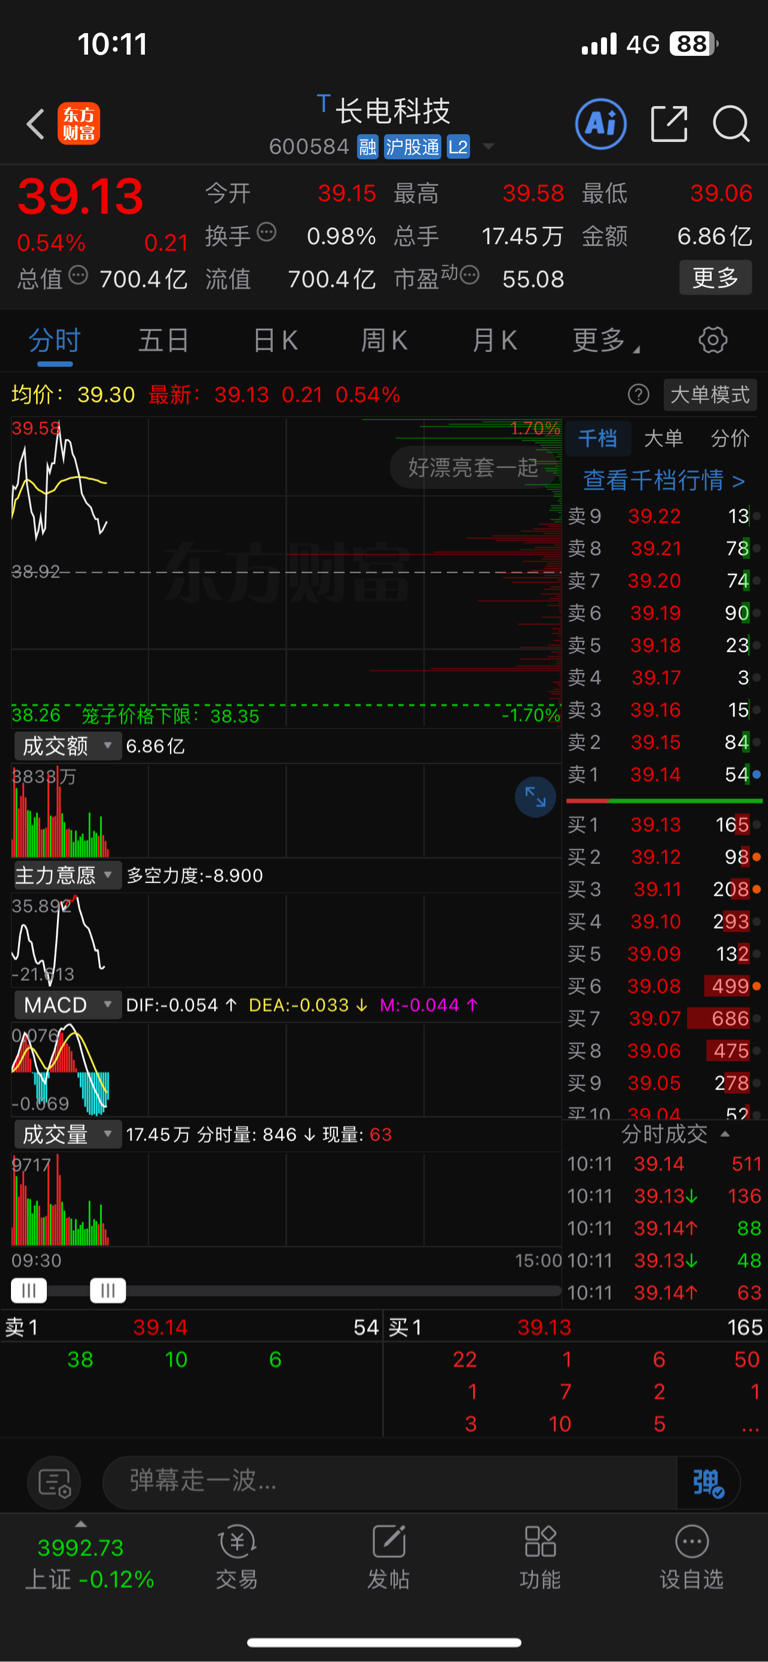Tap left timeline range handle
The width and height of the screenshot is (768, 1662).
pos(29,1291)
